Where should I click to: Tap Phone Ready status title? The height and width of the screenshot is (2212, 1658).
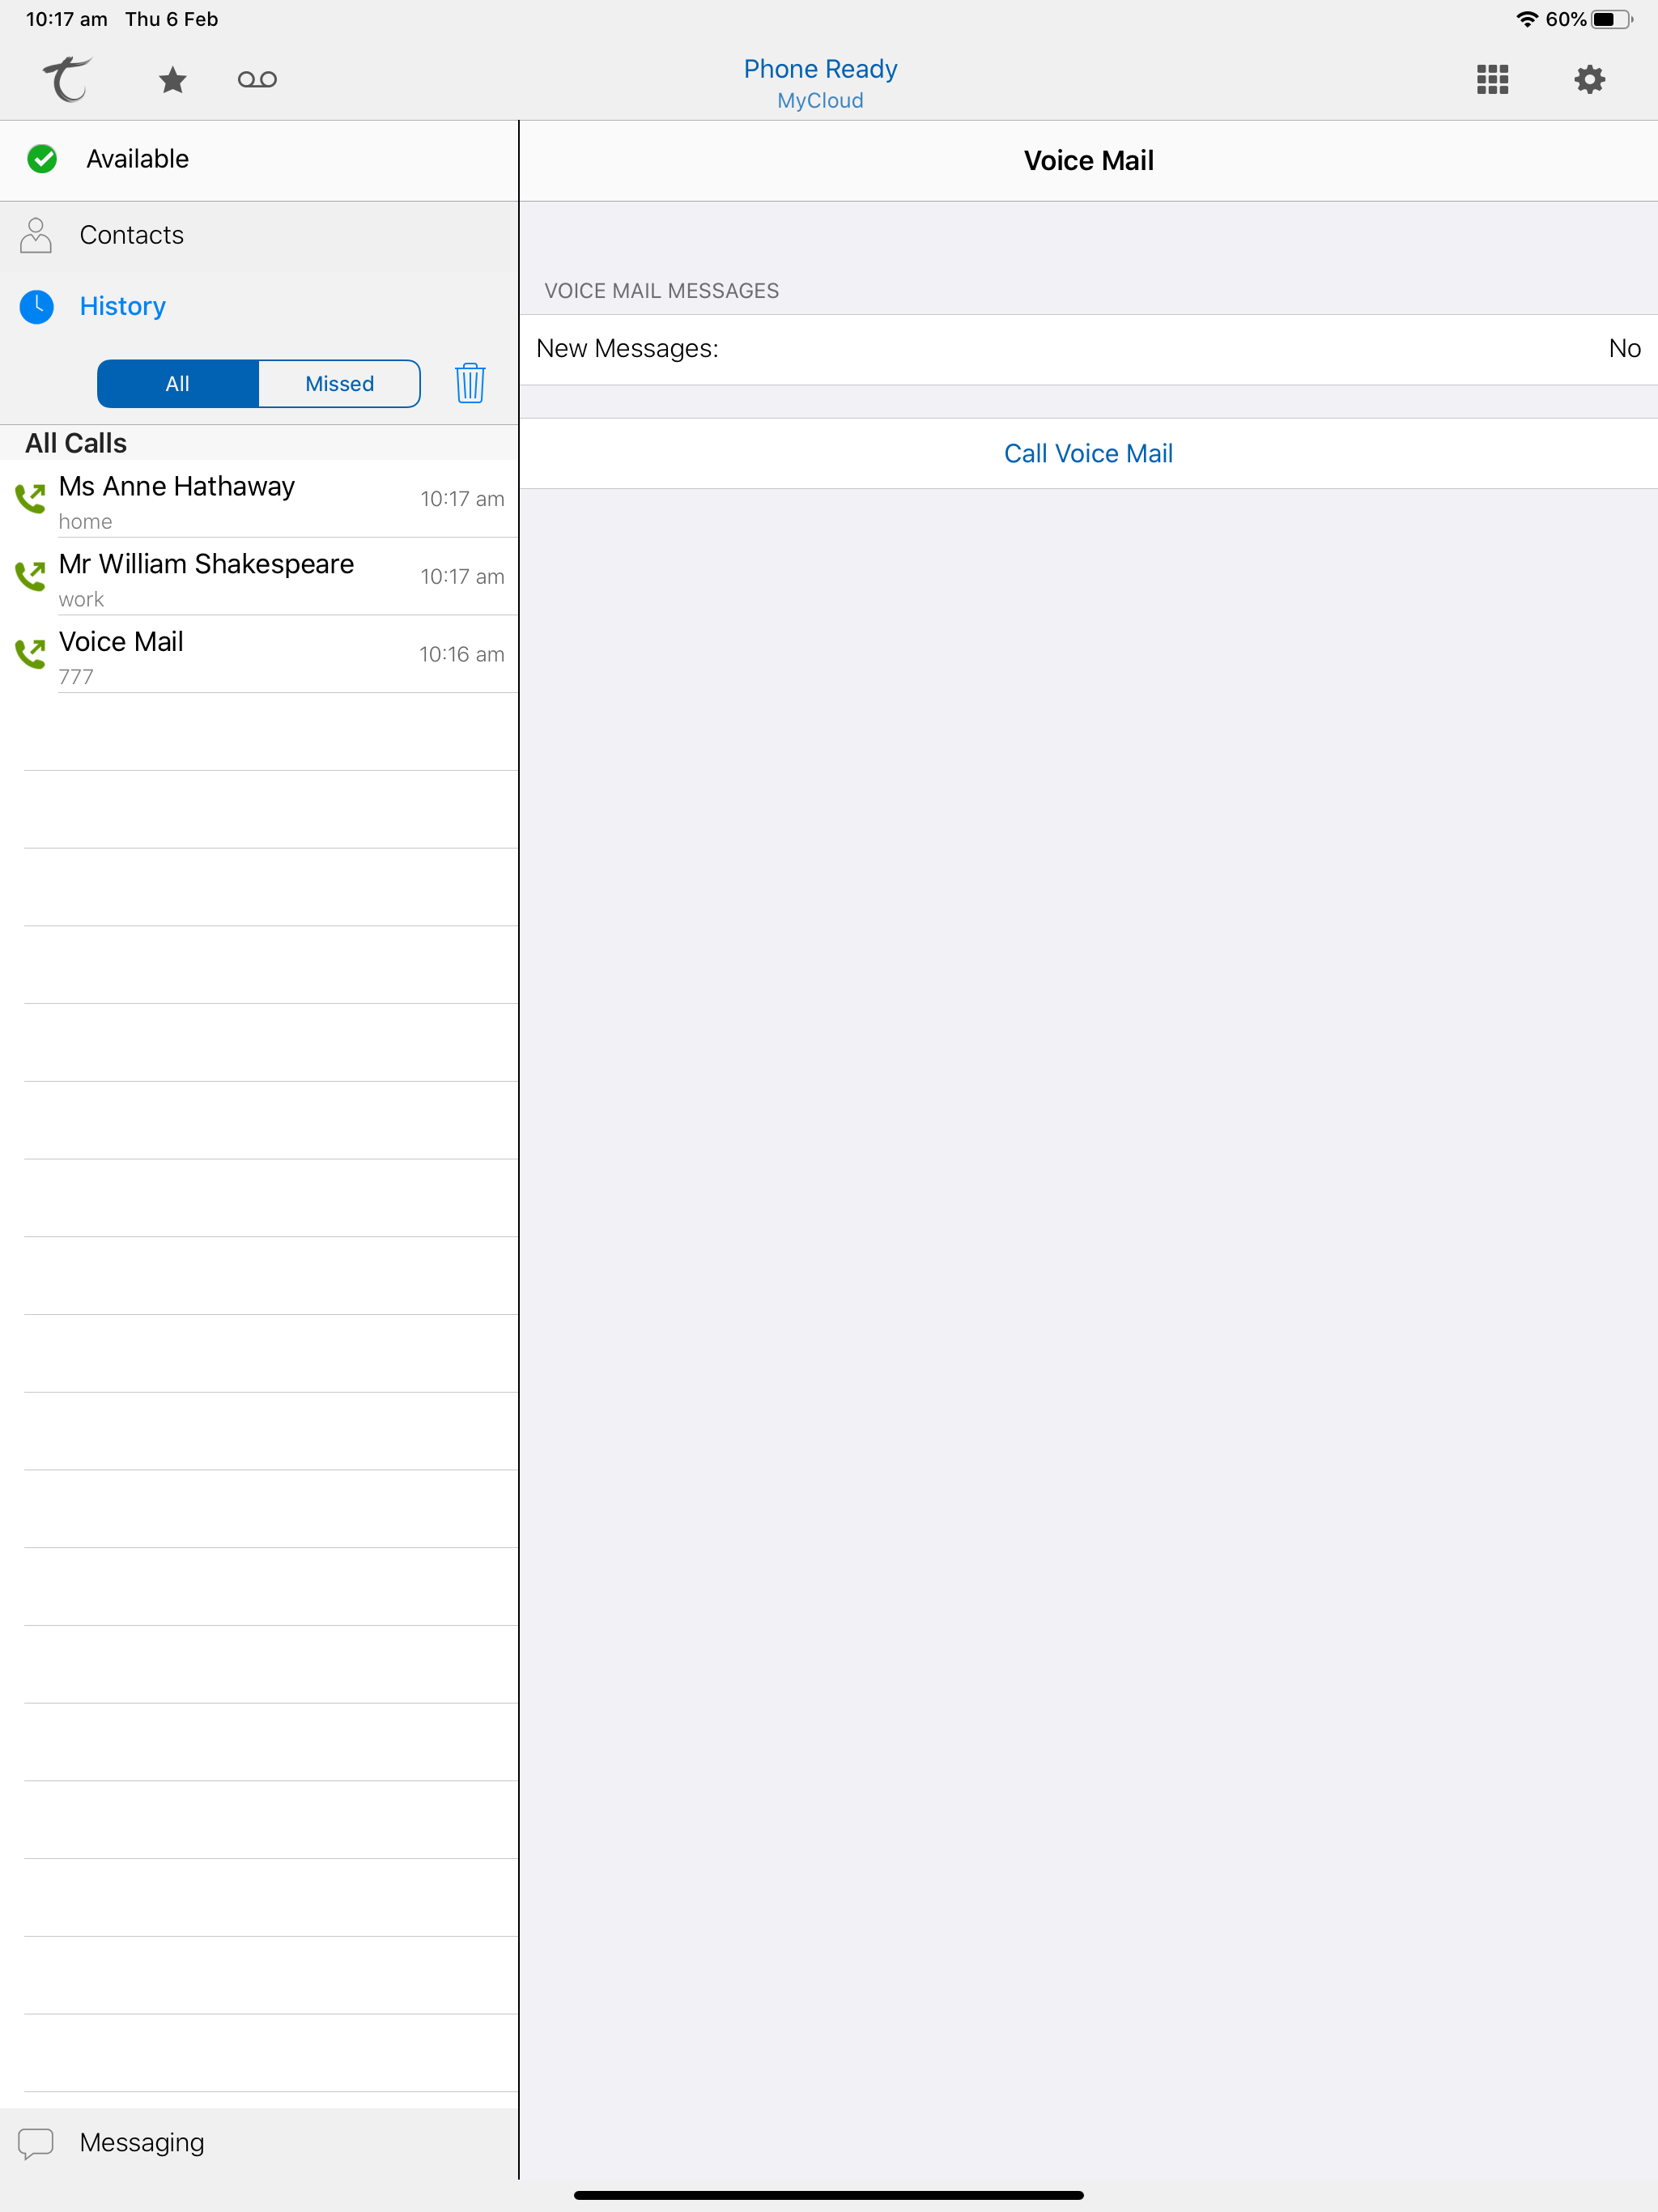coord(820,69)
